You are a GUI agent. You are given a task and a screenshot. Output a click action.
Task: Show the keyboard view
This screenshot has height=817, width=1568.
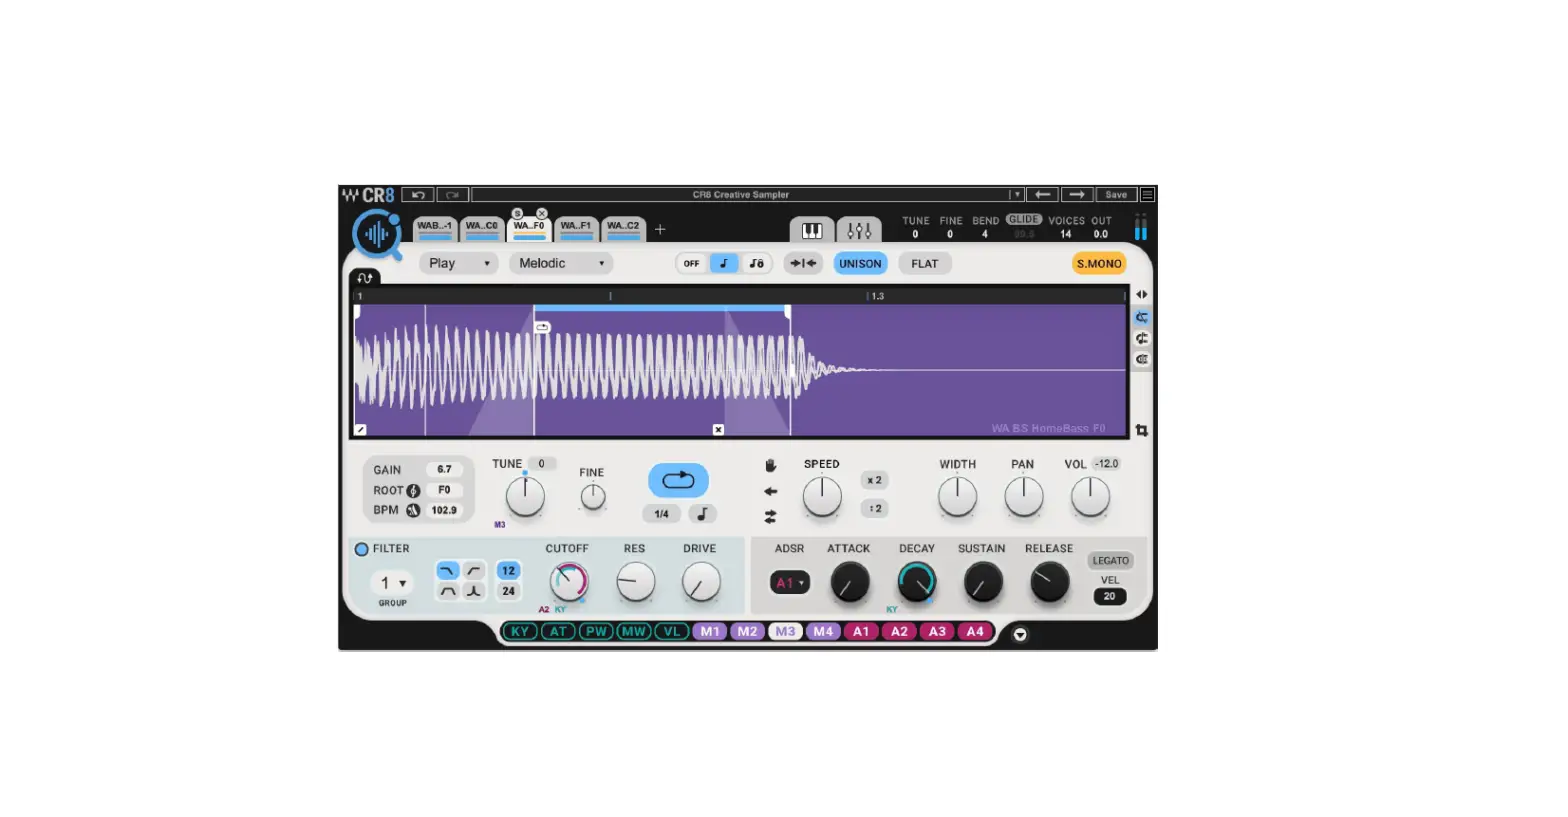click(x=811, y=231)
